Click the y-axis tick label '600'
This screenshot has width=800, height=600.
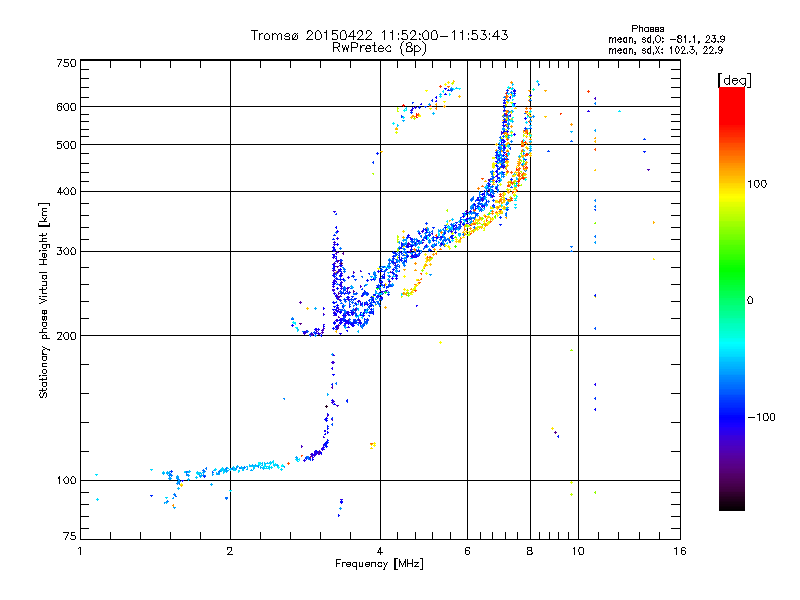coord(66,107)
